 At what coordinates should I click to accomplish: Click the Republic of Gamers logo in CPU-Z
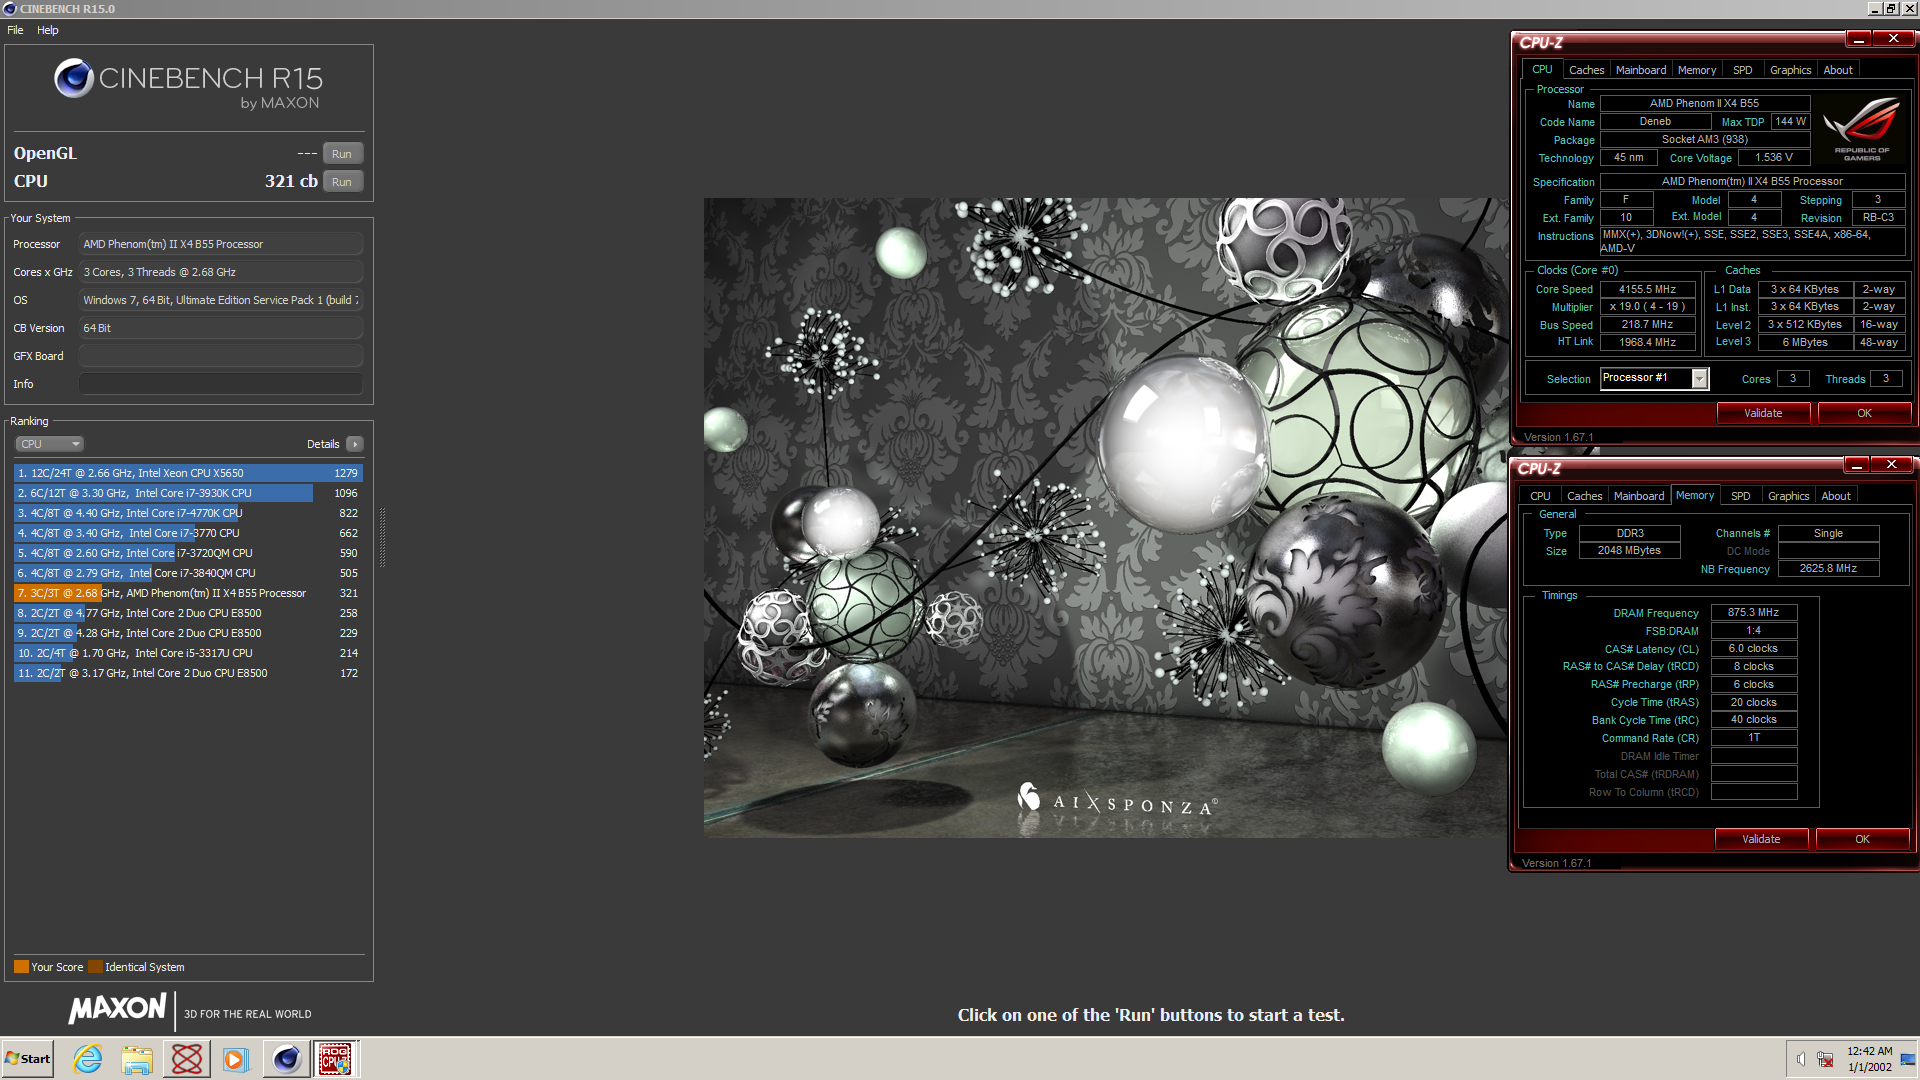(x=1862, y=129)
